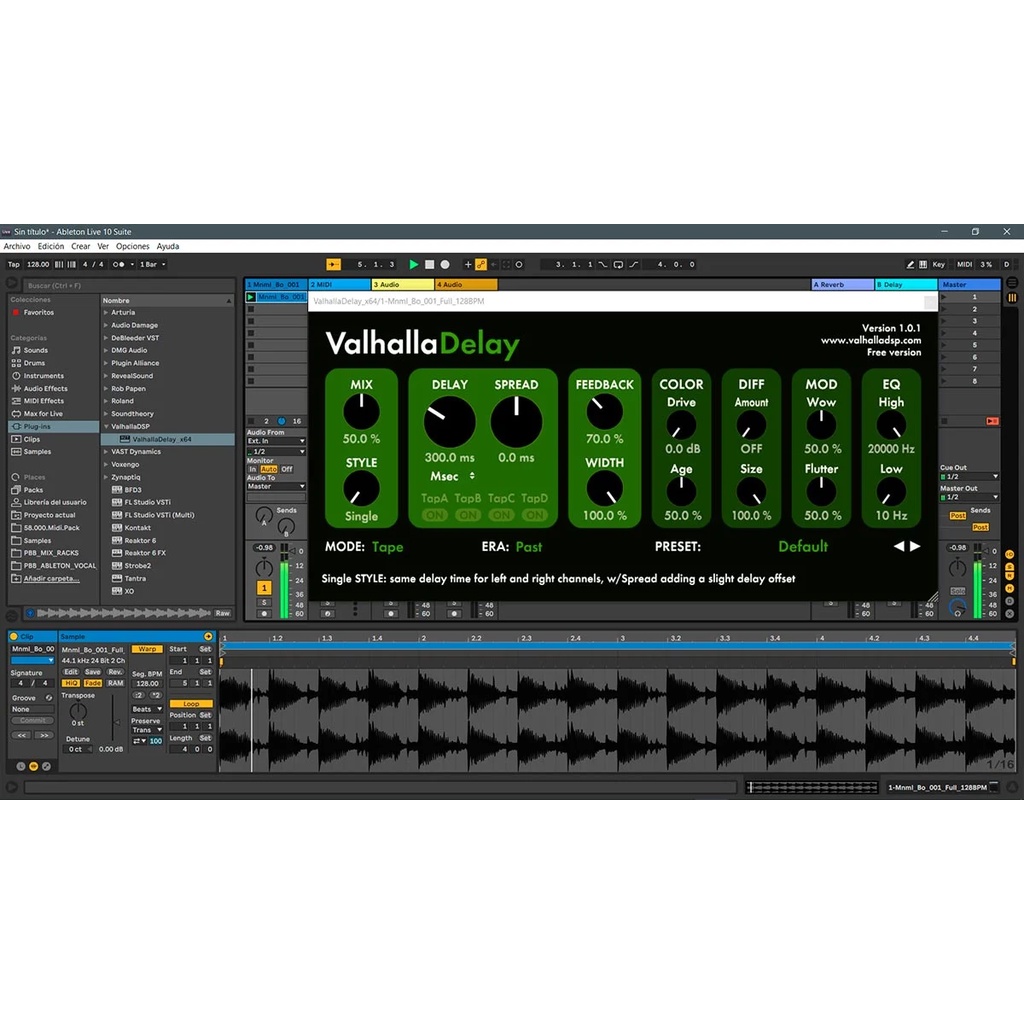
Task: Click the browser search field Buscar
Action: [x=129, y=285]
